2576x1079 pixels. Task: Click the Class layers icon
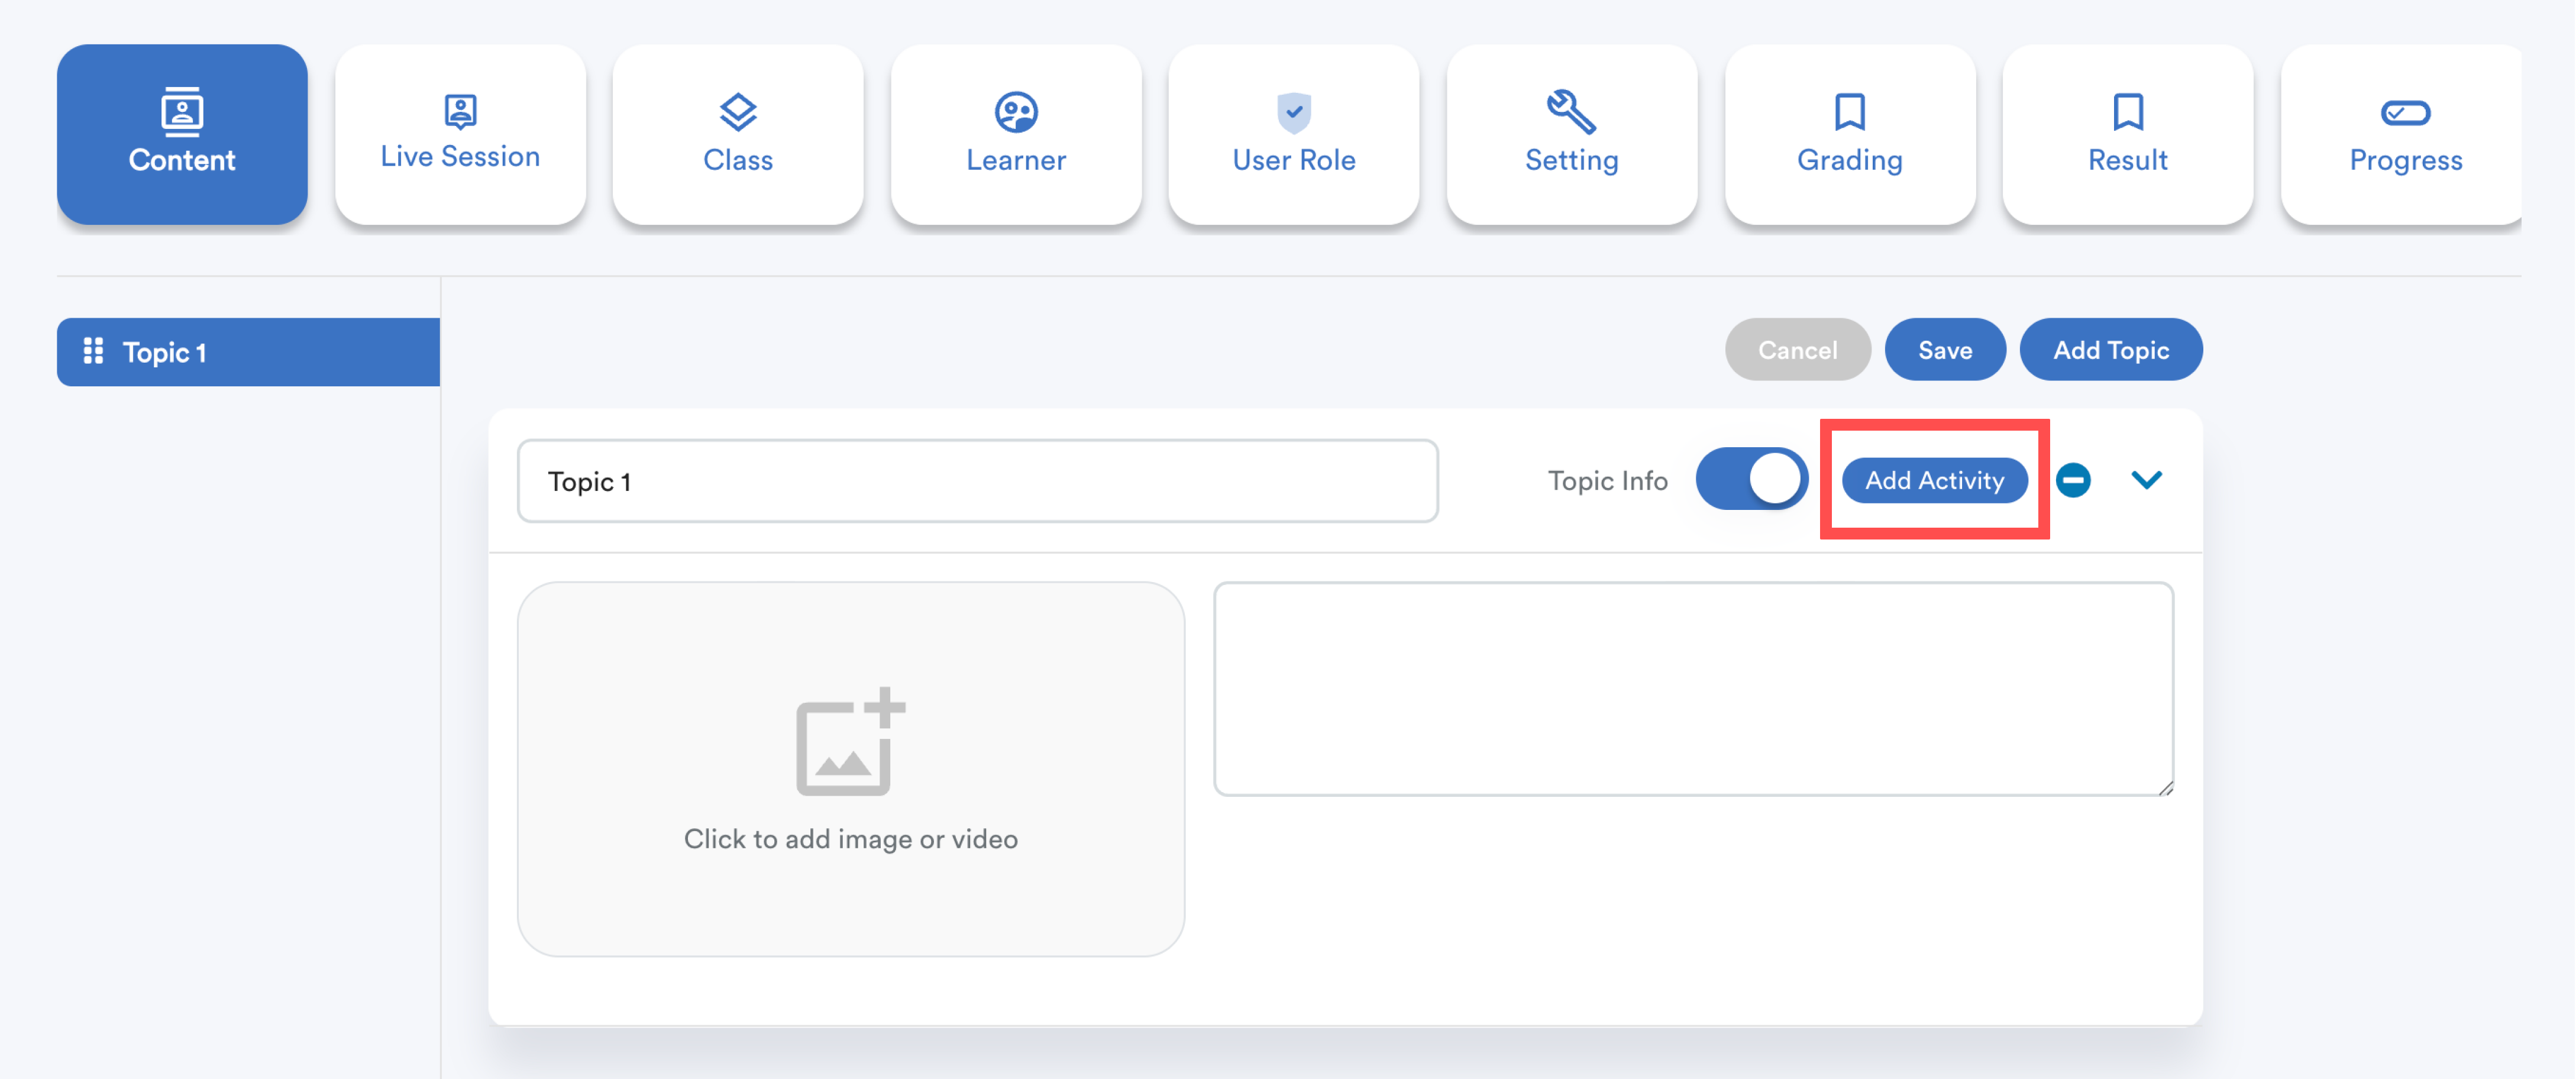tap(737, 112)
